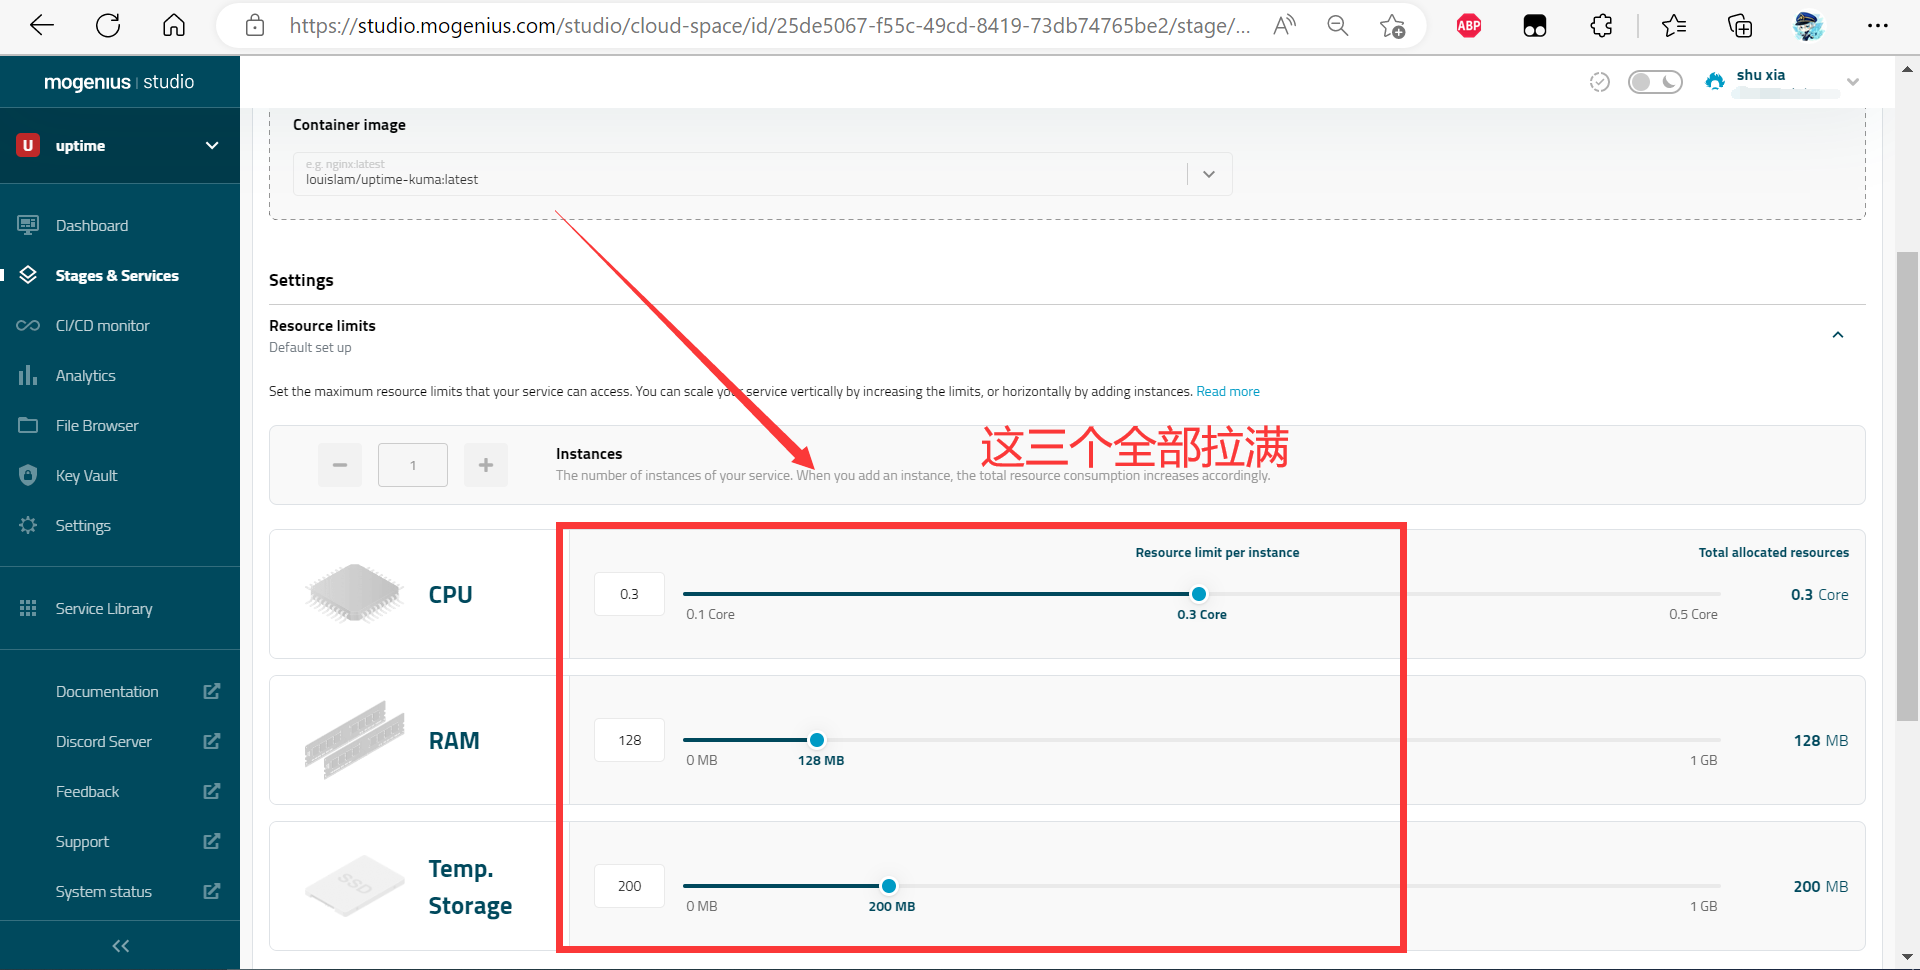Open the Dashboard sidebar icon
This screenshot has width=1920, height=970.
pos(28,225)
